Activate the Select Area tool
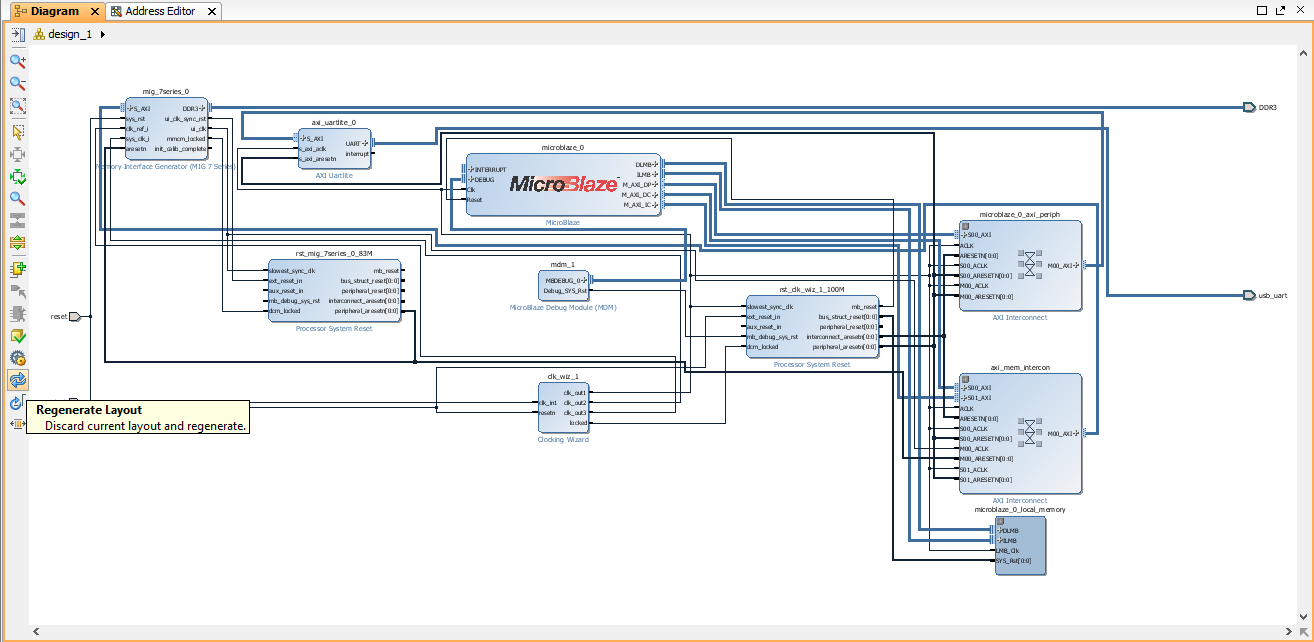 coord(17,132)
